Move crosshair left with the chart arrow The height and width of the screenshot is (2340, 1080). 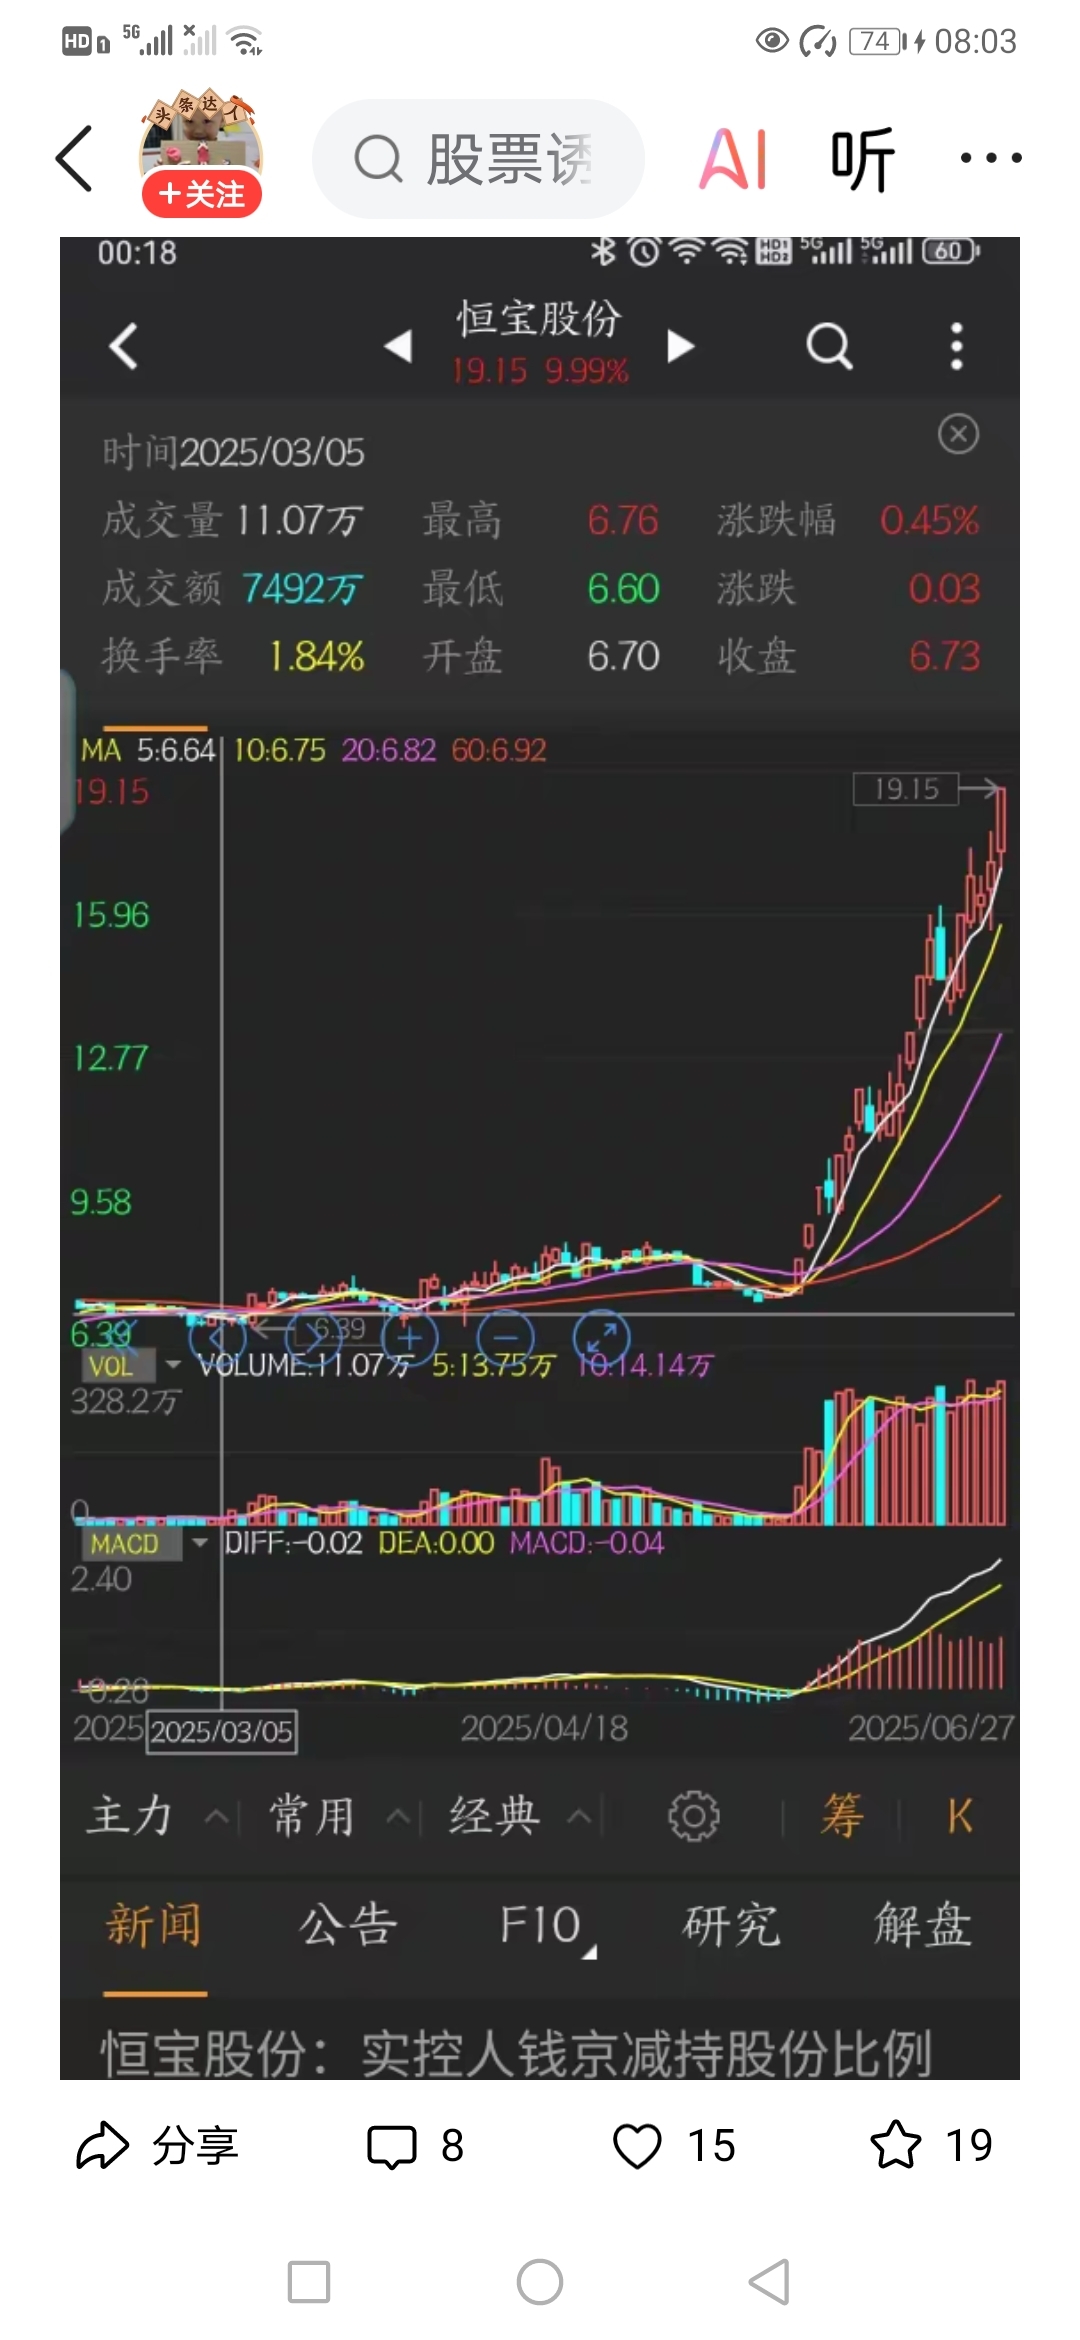[x=217, y=1336]
